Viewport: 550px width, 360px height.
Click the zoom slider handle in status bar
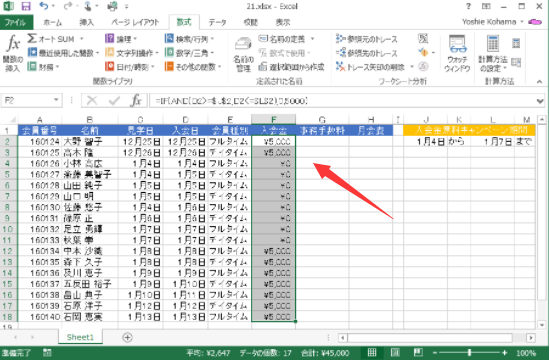point(469,353)
